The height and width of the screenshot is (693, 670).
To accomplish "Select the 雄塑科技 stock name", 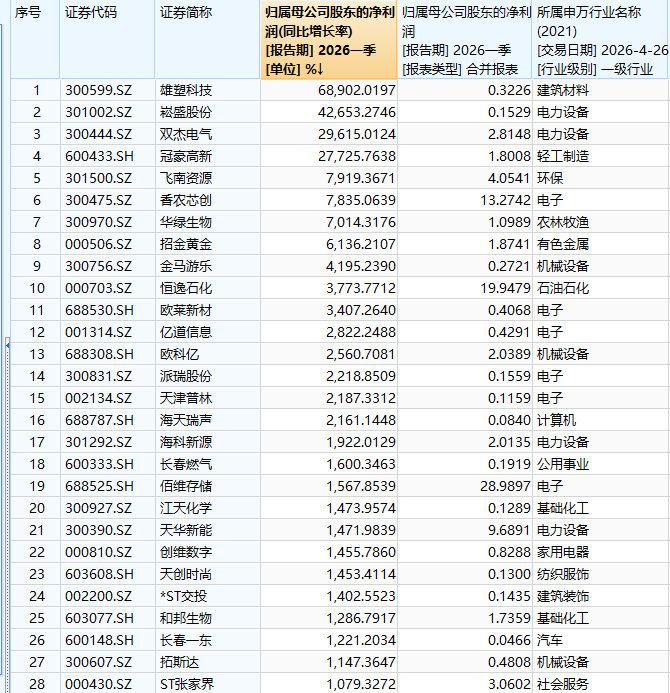I will click(x=186, y=90).
